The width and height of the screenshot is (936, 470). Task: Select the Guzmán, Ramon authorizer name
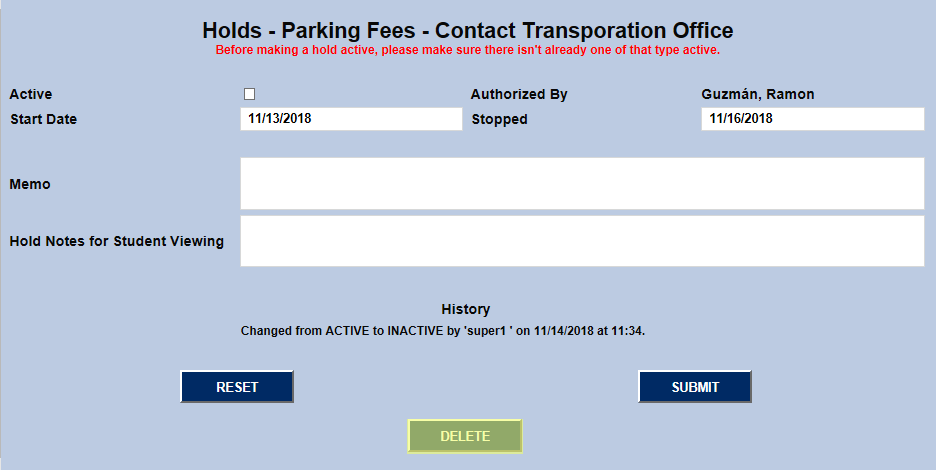pyautogui.click(x=758, y=94)
